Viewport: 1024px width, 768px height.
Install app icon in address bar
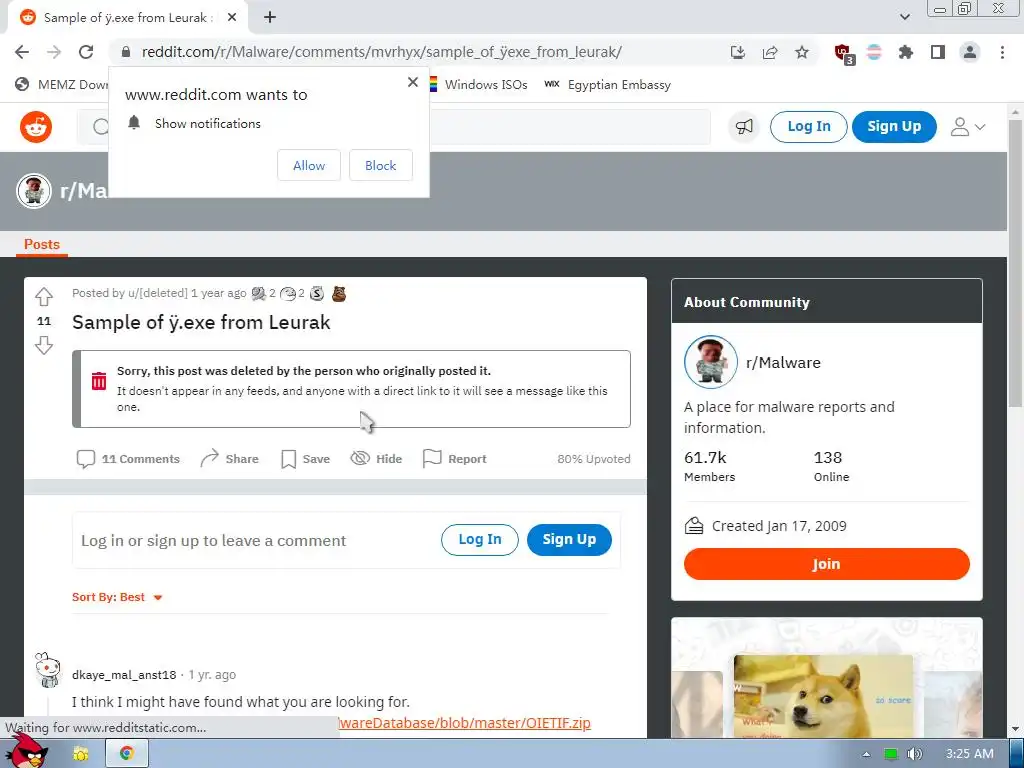point(737,52)
